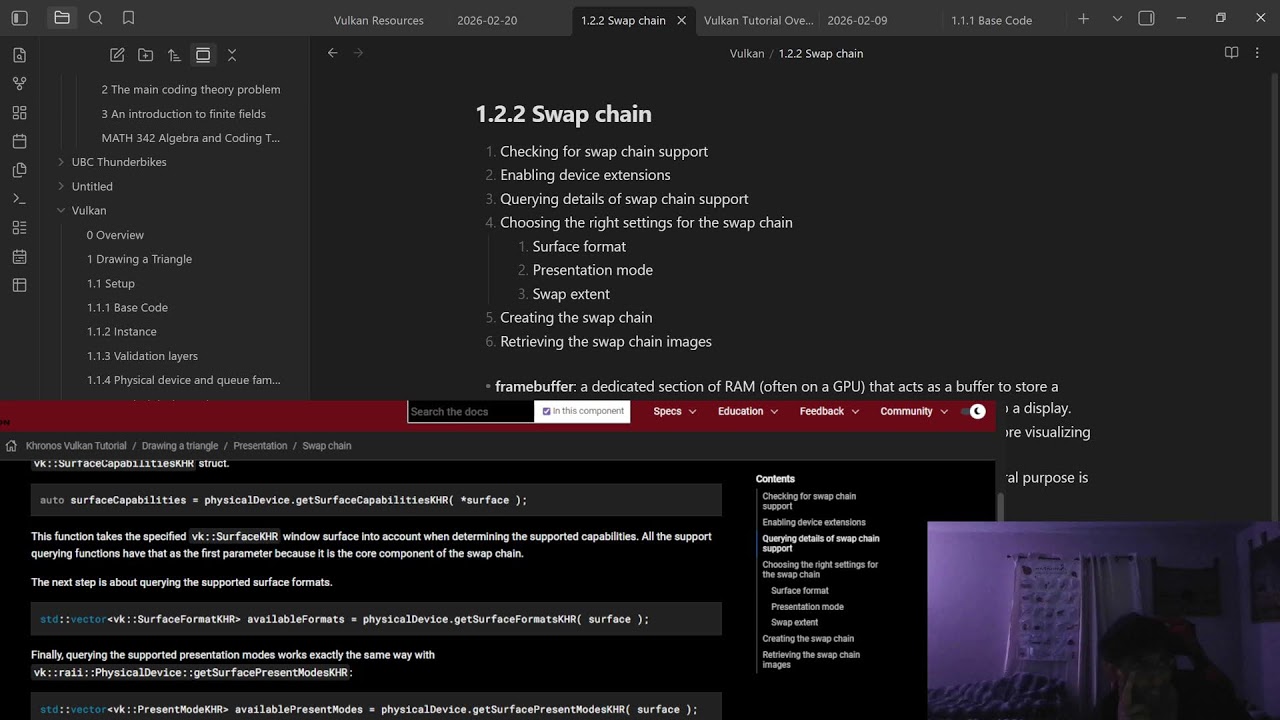Viewport: 1280px width, 720px height.
Task: Switch to Vulkan Resources tab
Action: 378,20
